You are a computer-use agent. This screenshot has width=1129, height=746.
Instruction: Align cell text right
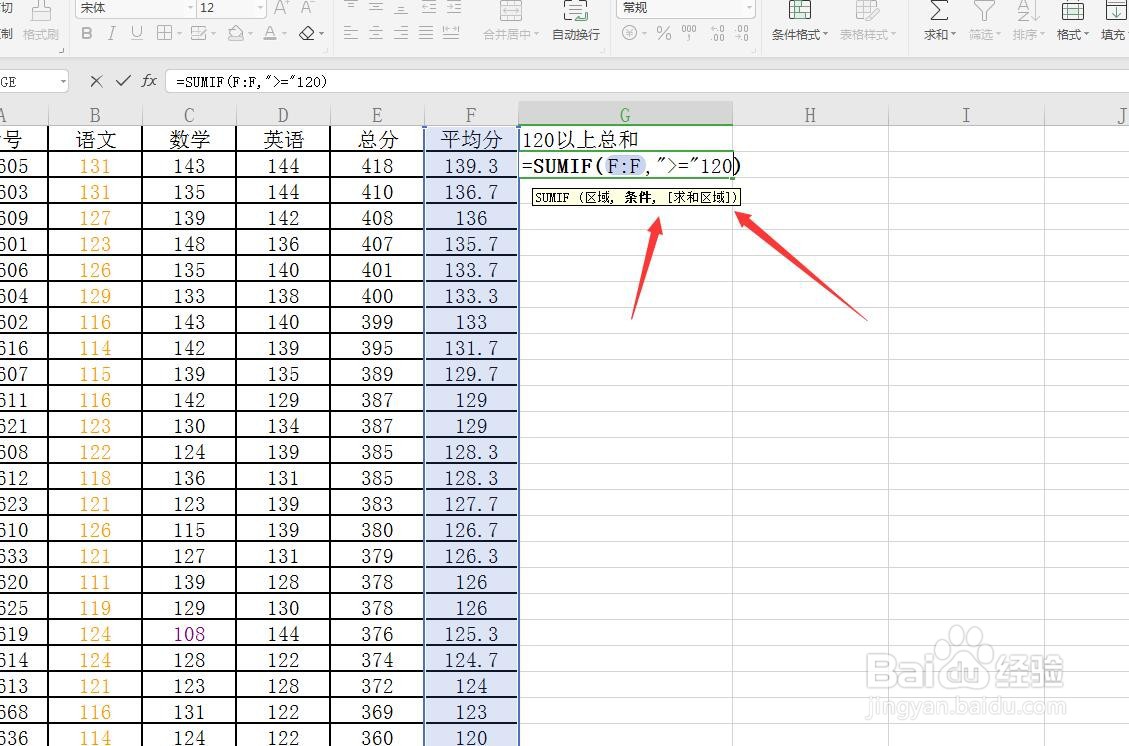coord(401,33)
